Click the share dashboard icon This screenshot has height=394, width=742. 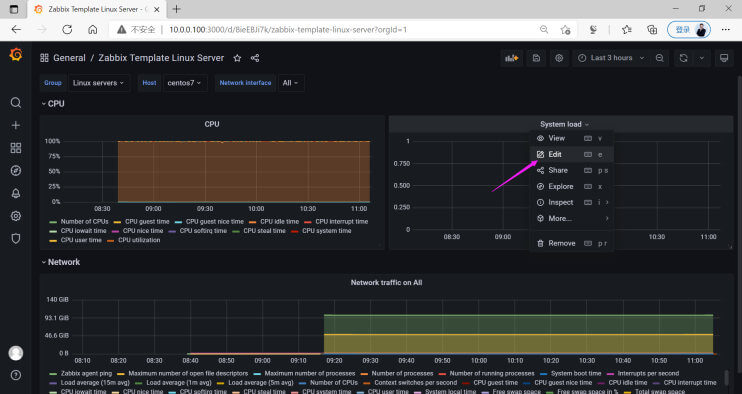click(255, 58)
